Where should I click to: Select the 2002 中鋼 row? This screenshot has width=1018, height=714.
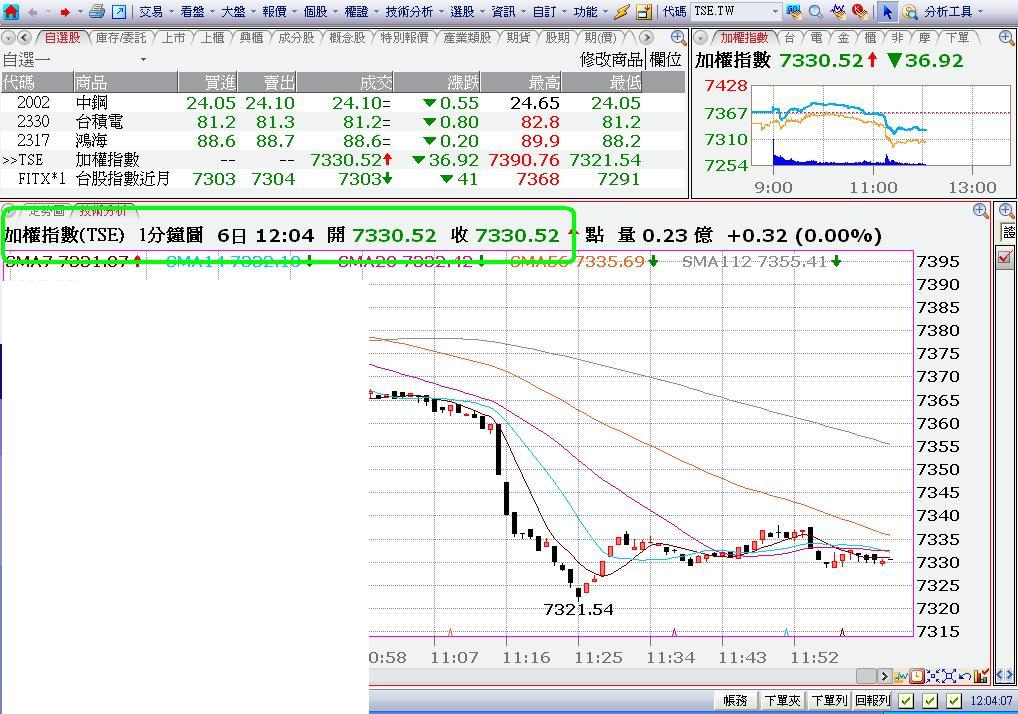[343, 103]
